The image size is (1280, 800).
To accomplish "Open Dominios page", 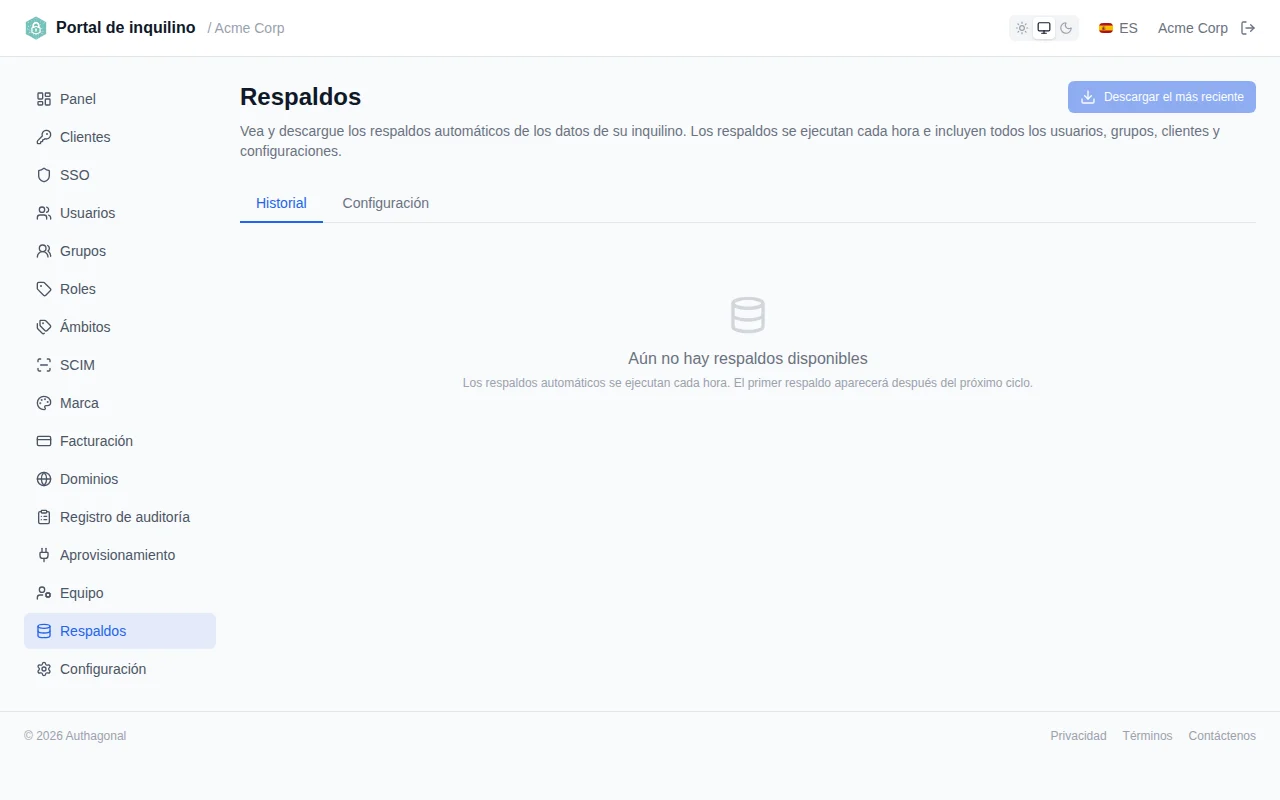I will pos(120,479).
